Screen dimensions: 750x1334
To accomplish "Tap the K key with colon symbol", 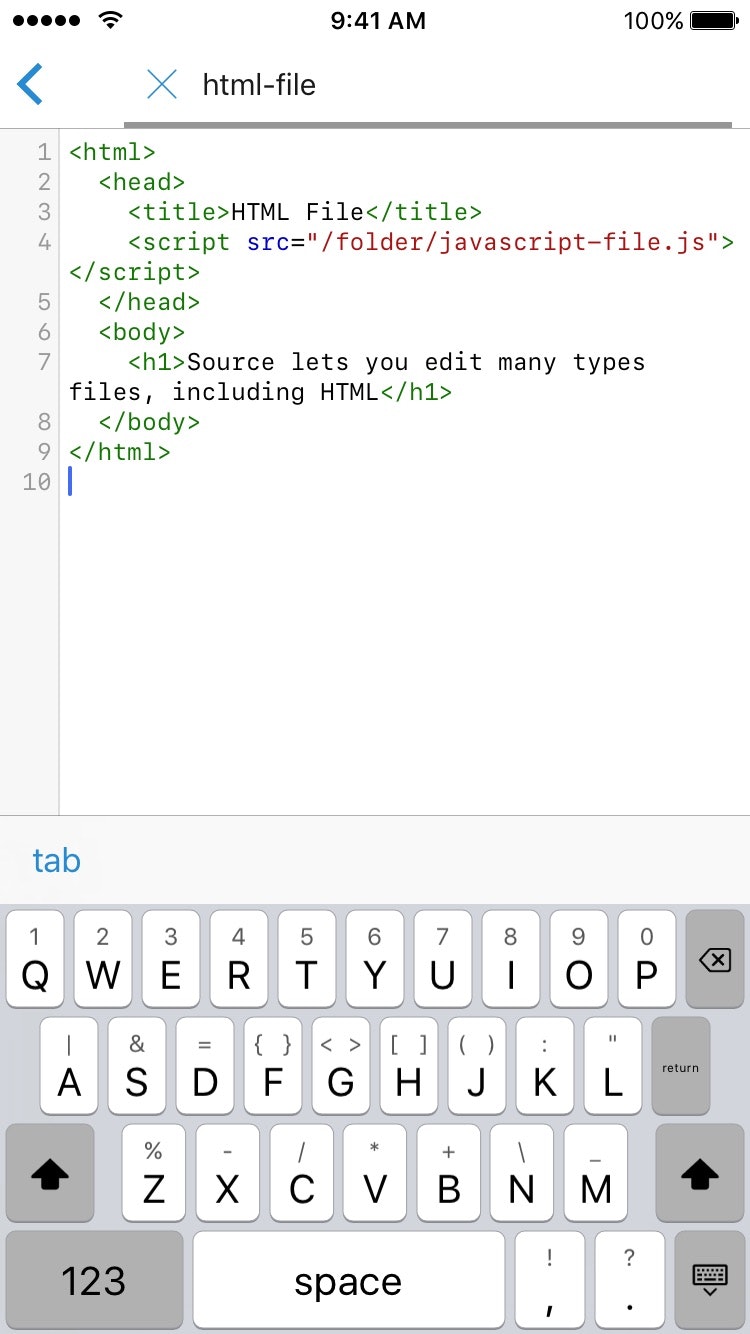I will coord(545,1066).
